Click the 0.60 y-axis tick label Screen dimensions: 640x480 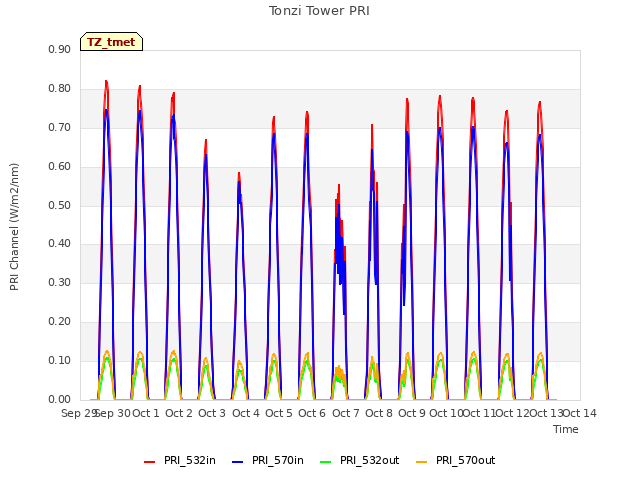pyautogui.click(x=60, y=167)
